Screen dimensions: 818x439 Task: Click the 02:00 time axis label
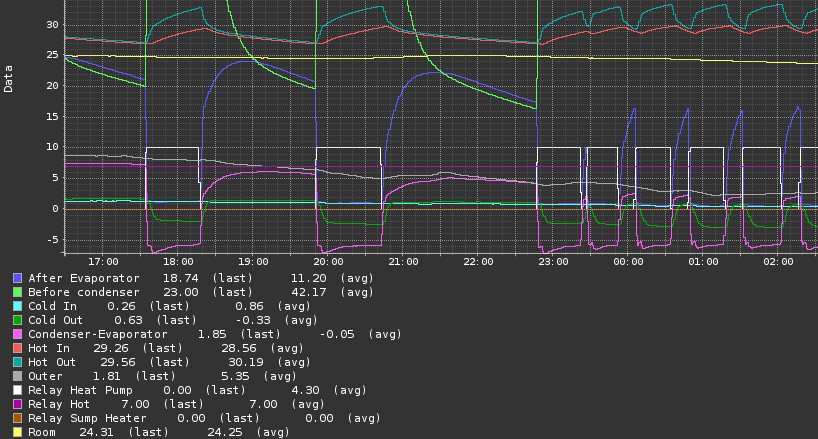pos(778,261)
